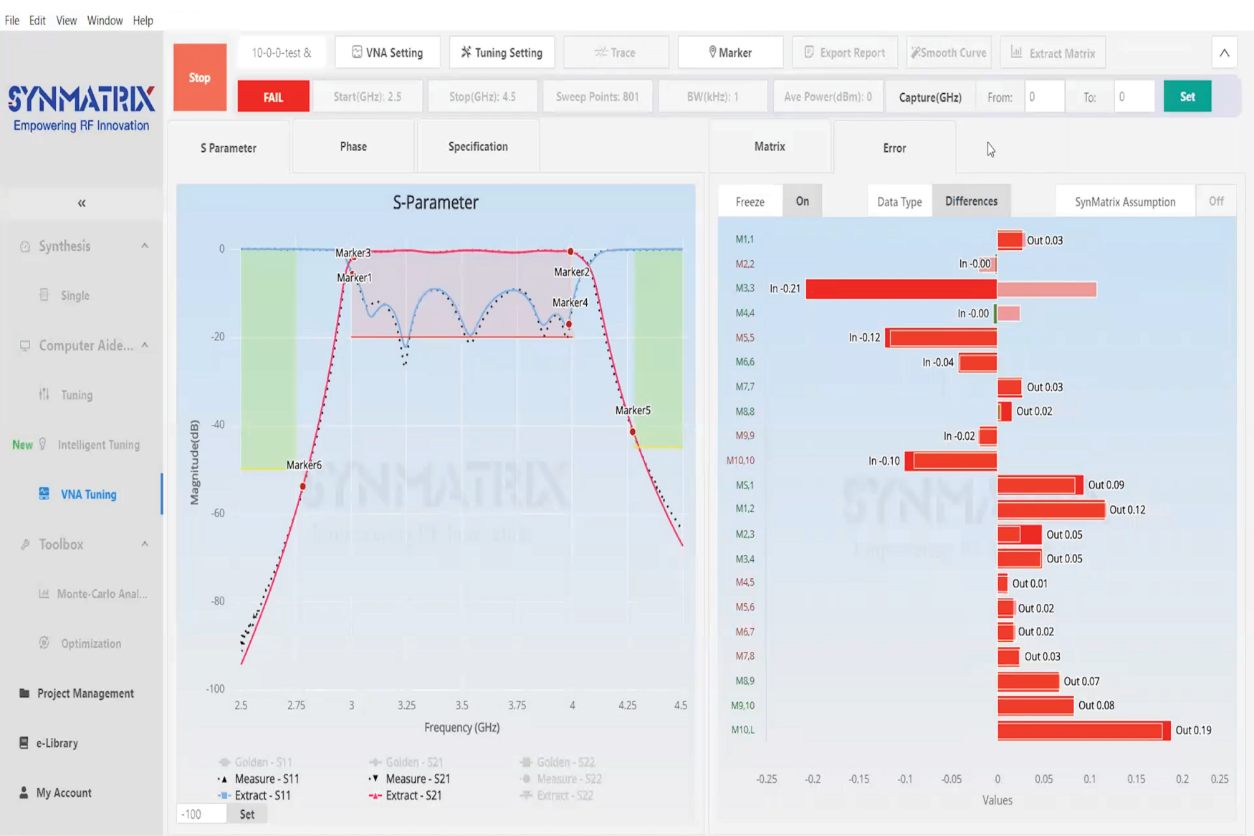Click the Synmatrix logo
This screenshot has height=836, width=1254.
pos(82,108)
